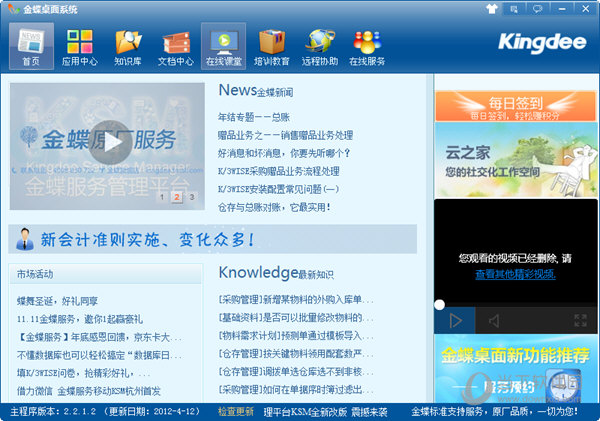Screen dimensions: 600x421
Task: Open 蝶舞圣诞，好礼同享 activity
Action: (57, 301)
